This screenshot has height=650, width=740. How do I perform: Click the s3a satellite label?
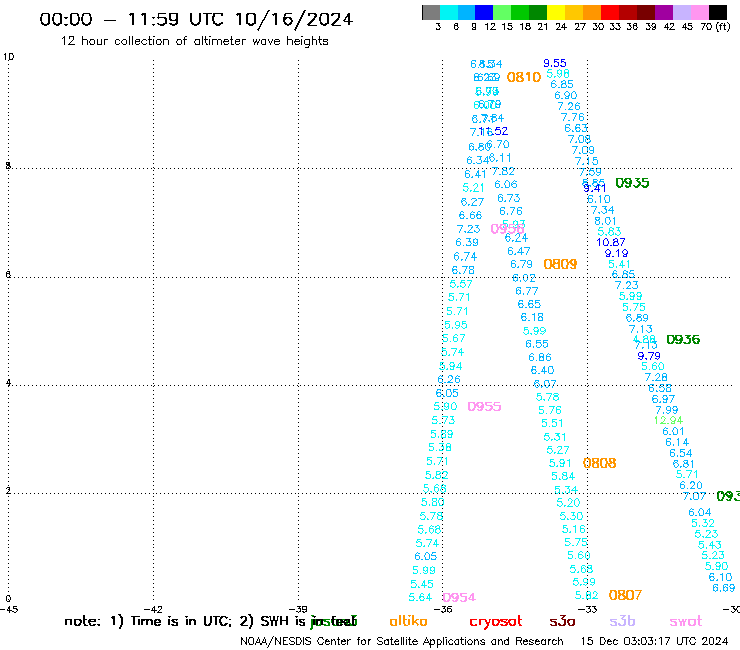(562, 621)
